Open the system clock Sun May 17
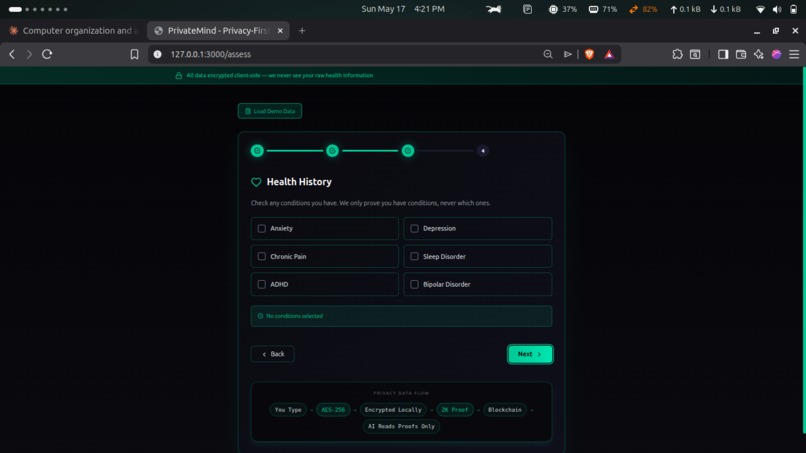Screen dimensions: 806x453 point(403,9)
